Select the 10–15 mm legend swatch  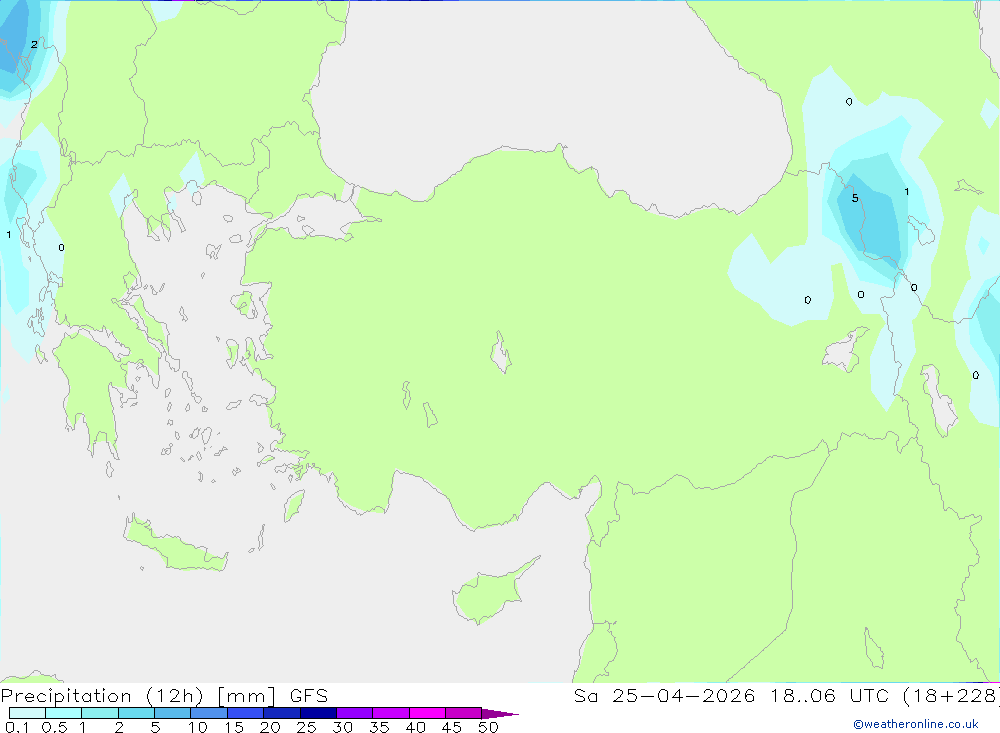pyautogui.click(x=209, y=713)
